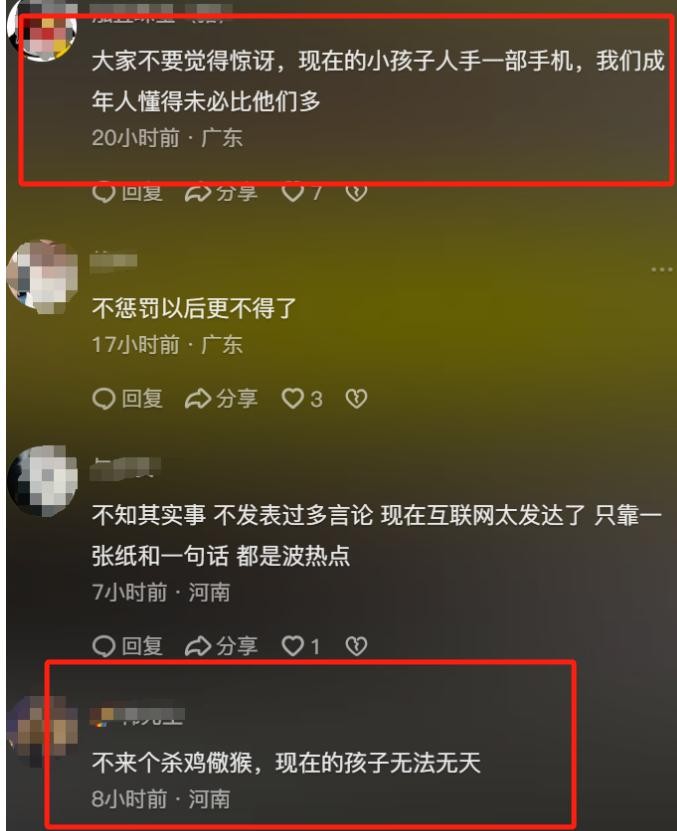This screenshot has height=831, width=677.
Task: Open the three-dot more options menu
Action: (x=661, y=269)
